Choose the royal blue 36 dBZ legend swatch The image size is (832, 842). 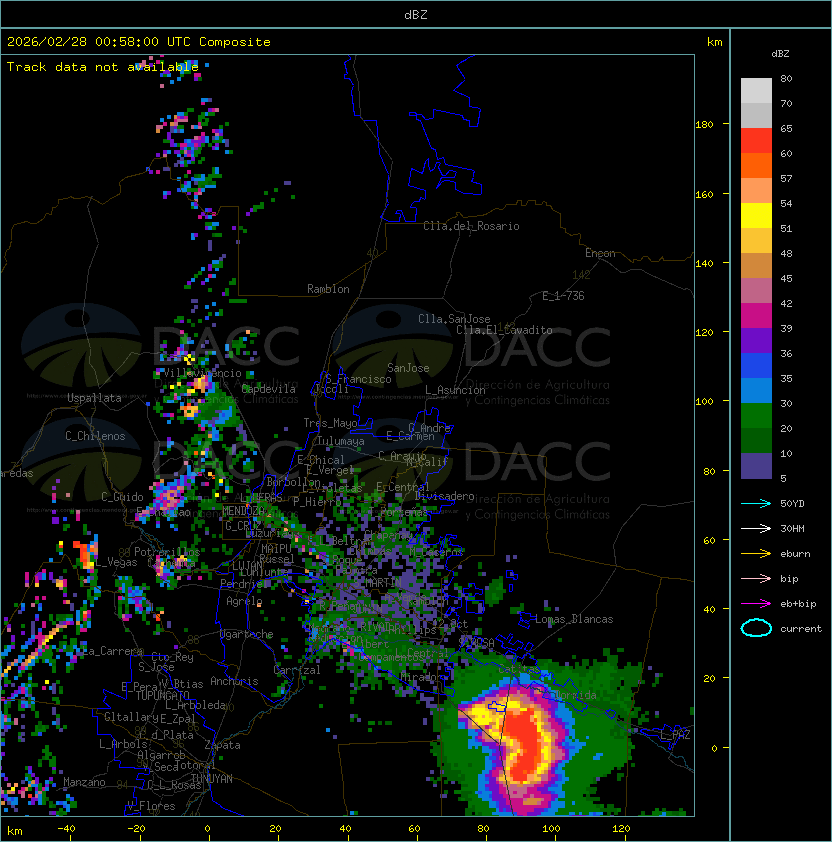click(756, 366)
